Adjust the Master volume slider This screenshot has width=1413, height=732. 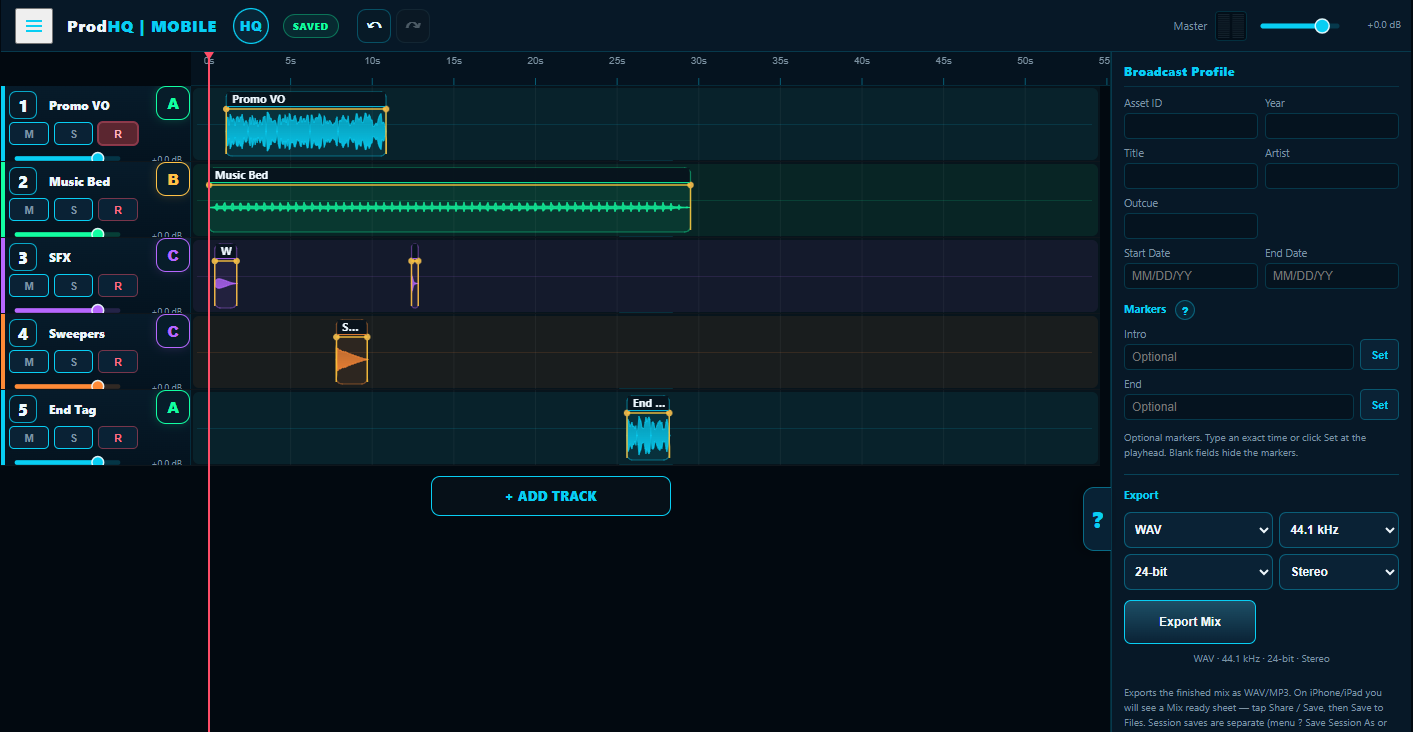tap(1300, 26)
